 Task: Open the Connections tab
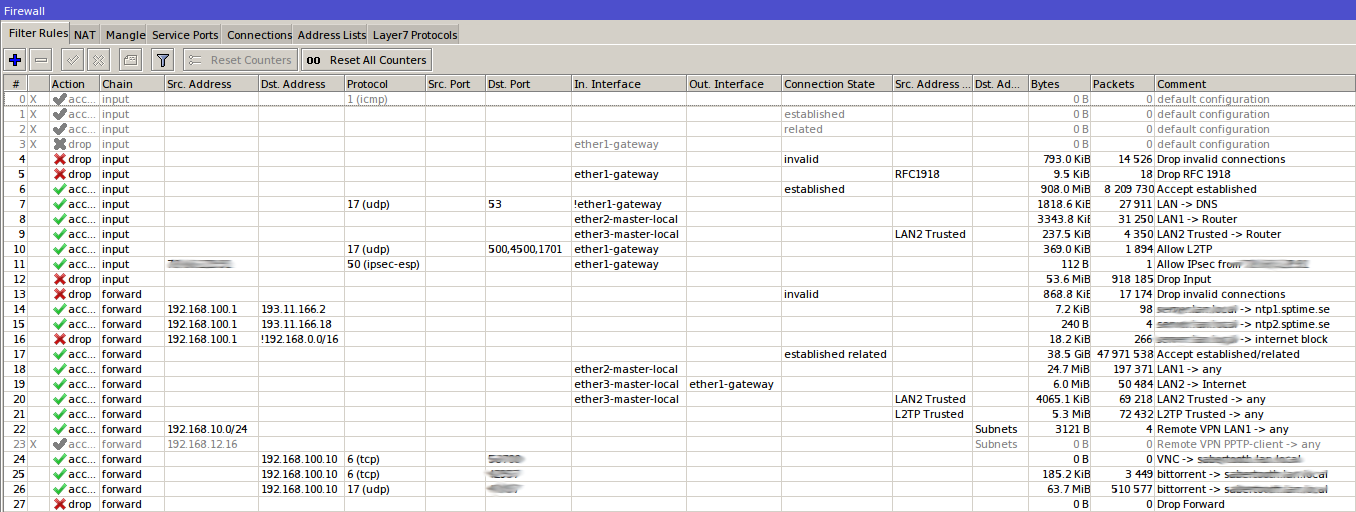coord(259,35)
